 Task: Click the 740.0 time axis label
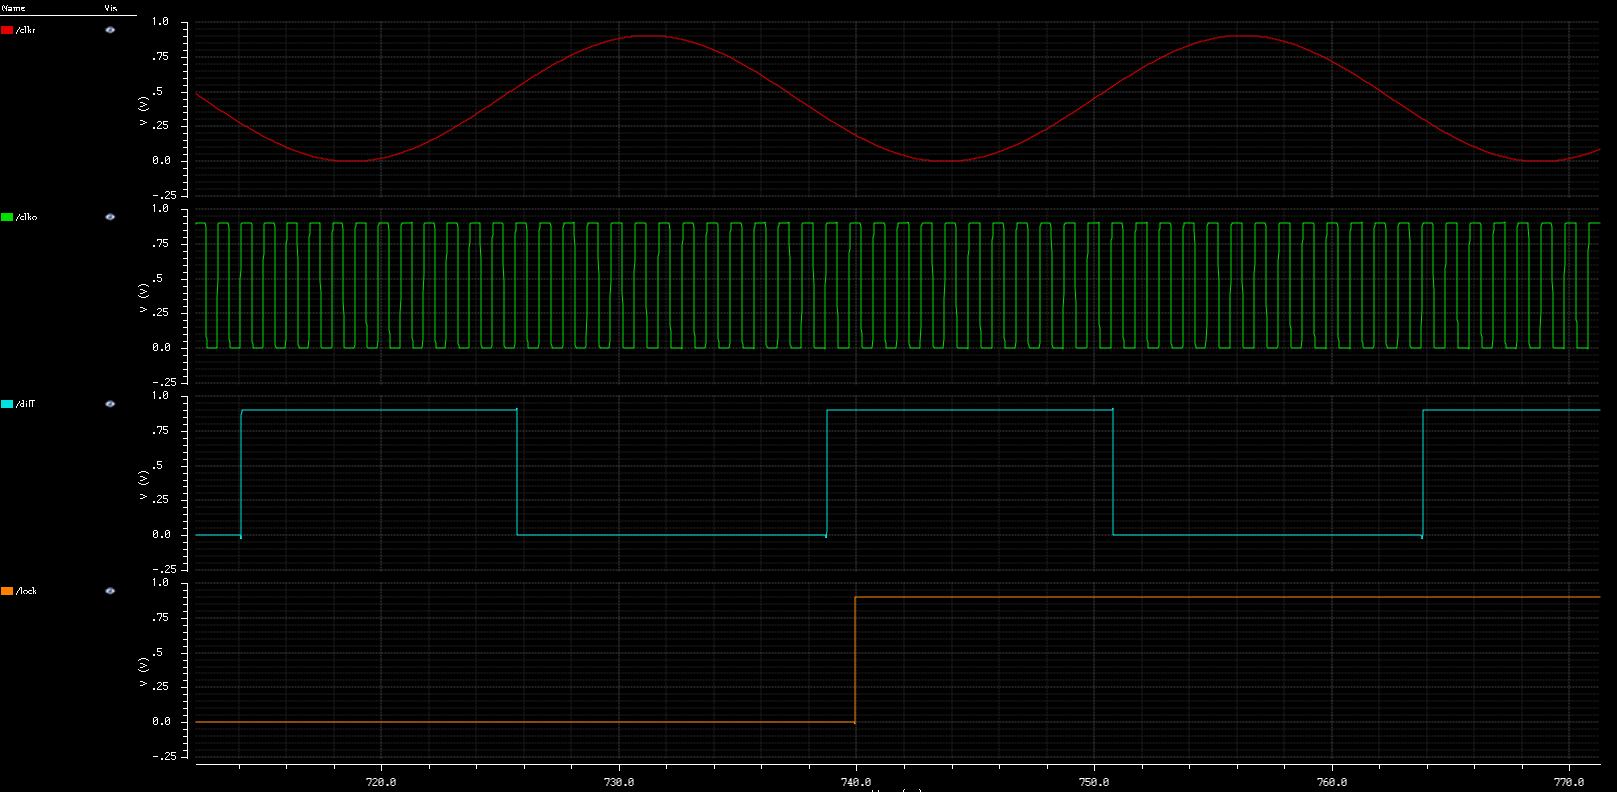pos(856,782)
